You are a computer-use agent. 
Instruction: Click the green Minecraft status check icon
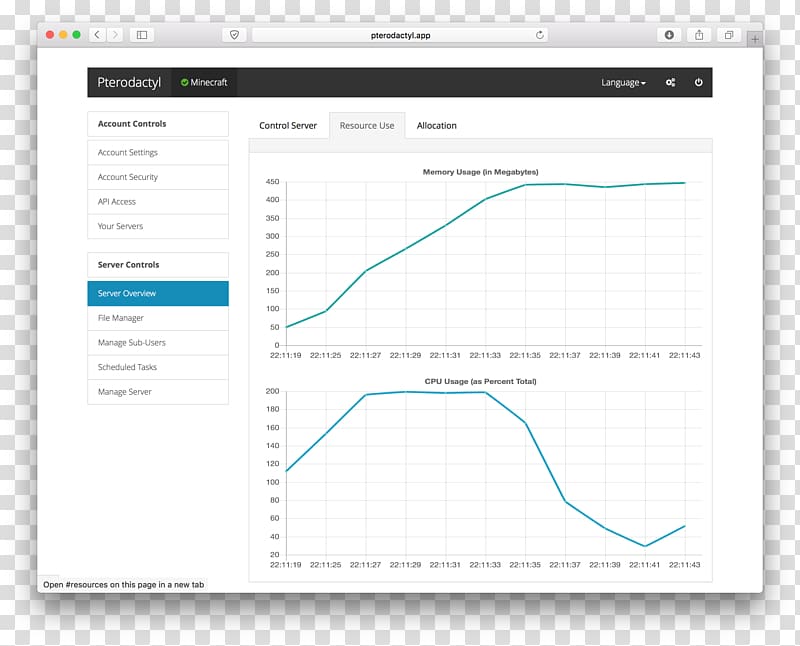pos(184,82)
